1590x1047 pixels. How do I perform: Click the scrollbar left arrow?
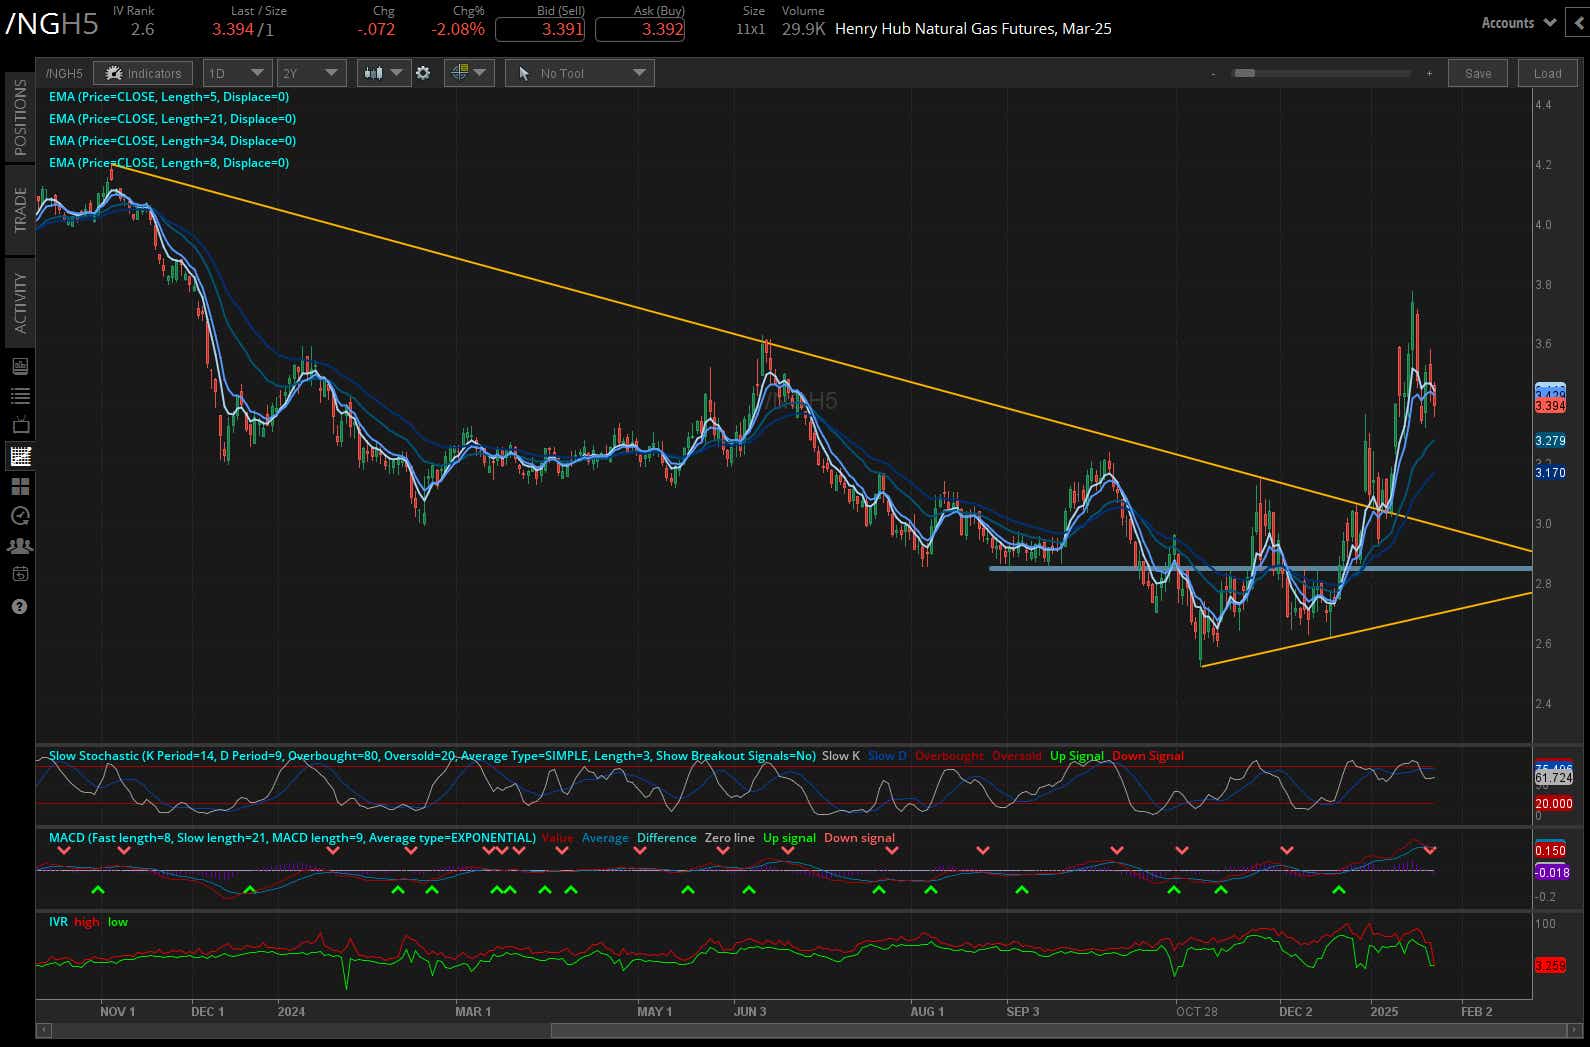43,1030
